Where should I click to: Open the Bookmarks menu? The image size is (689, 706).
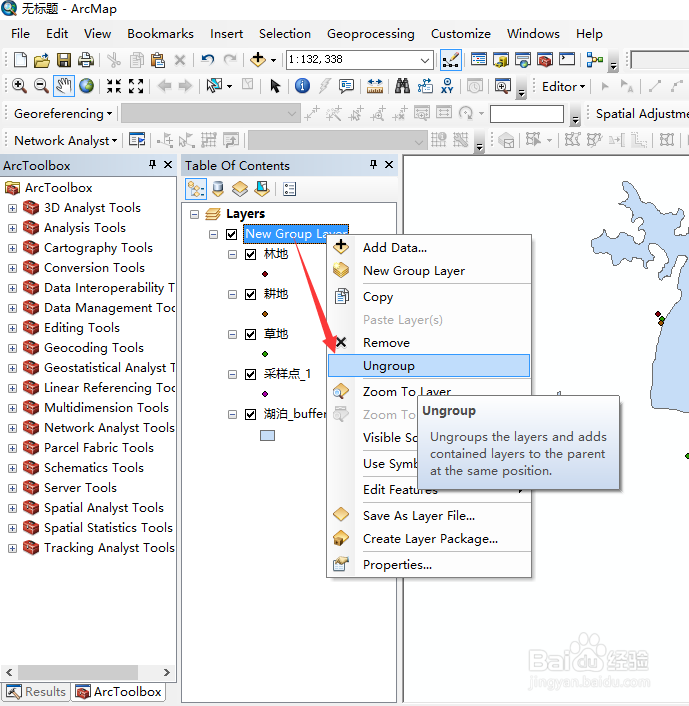click(160, 34)
